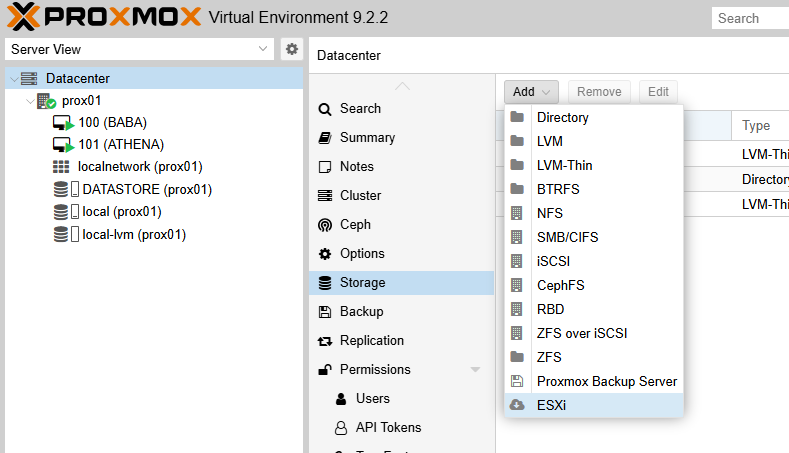
Task: Click the Edit button
Action: [x=658, y=92]
